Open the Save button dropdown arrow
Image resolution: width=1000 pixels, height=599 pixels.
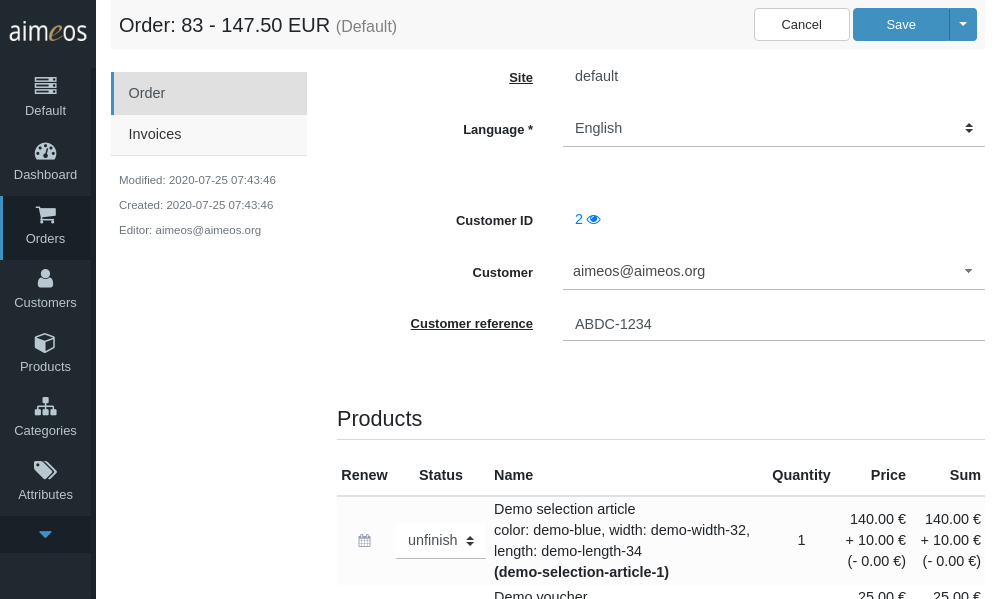(963, 24)
